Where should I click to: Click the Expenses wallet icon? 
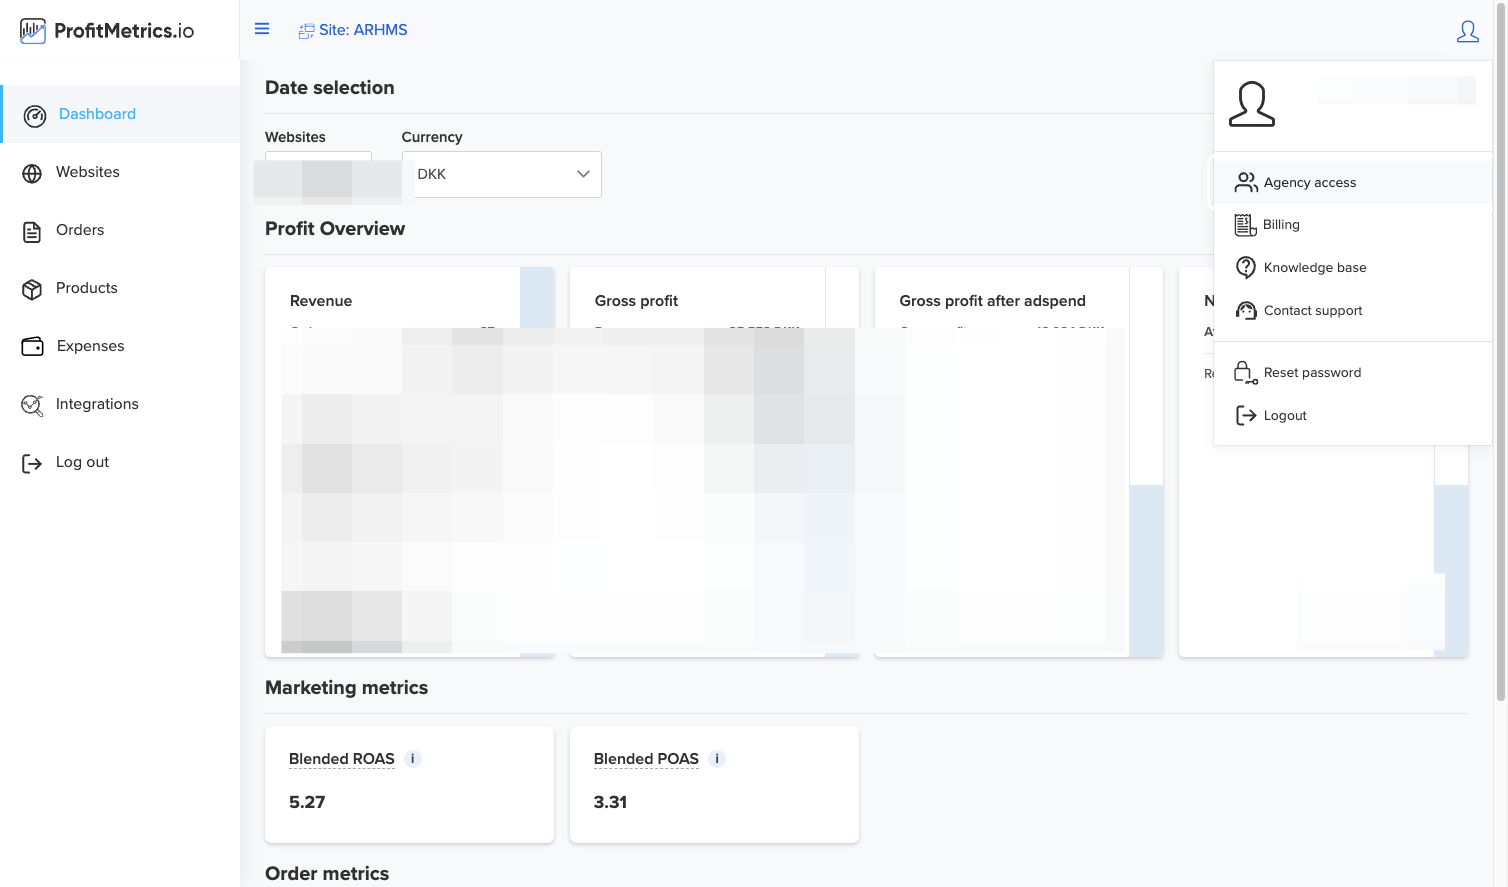point(33,347)
